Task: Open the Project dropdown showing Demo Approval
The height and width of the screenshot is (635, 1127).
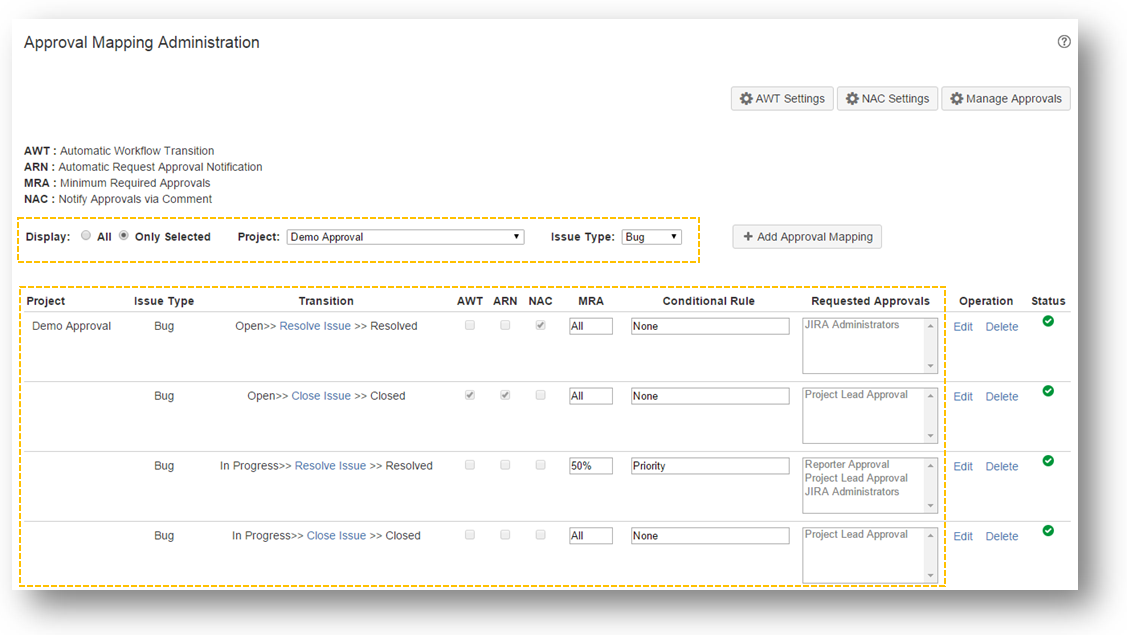Action: (x=405, y=237)
